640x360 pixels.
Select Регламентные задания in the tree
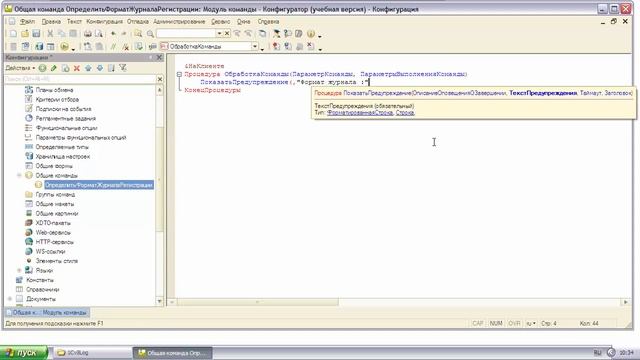tap(66, 118)
